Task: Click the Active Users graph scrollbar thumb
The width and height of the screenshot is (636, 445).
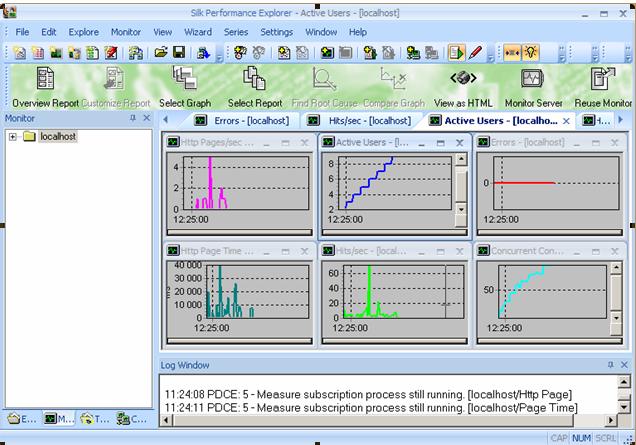Action: click(461, 185)
